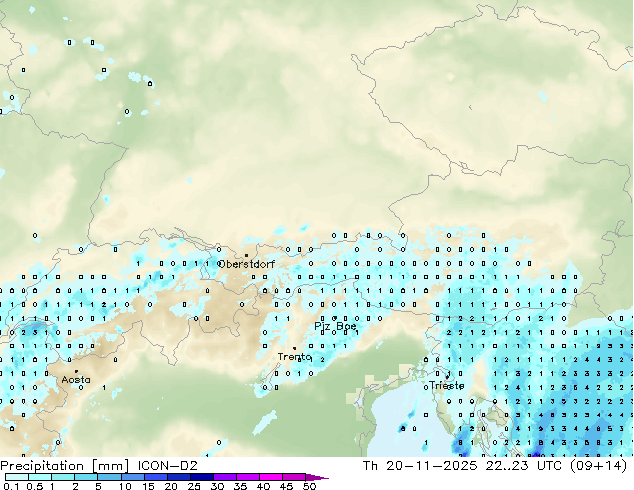Click the "(09+14)" forecast run text
The height and width of the screenshot is (490, 634).
pyautogui.click(x=598, y=466)
